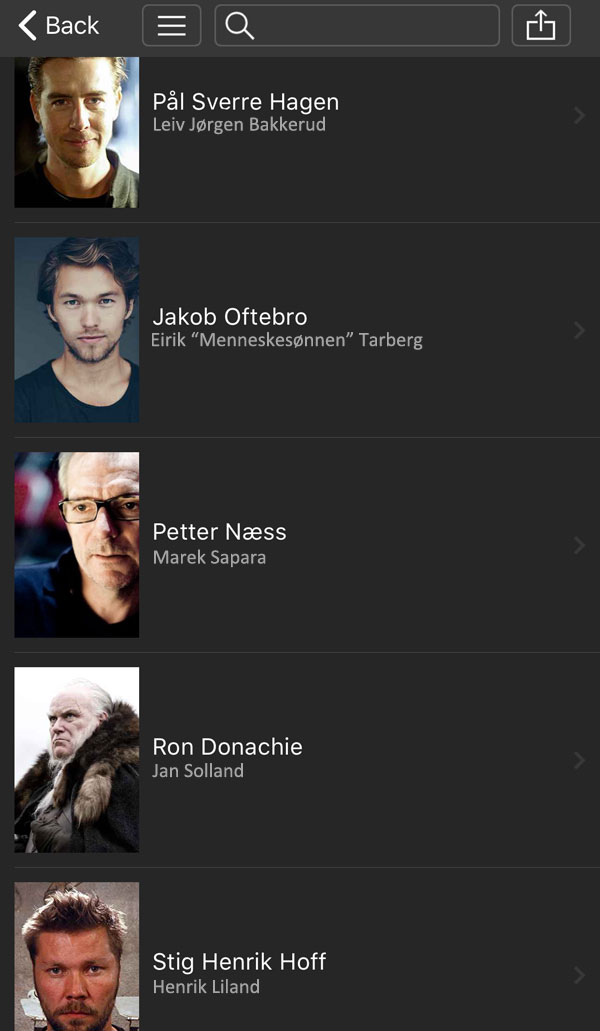View Petter Næss's portrait thumbnail
600x1031 pixels.
point(77,545)
